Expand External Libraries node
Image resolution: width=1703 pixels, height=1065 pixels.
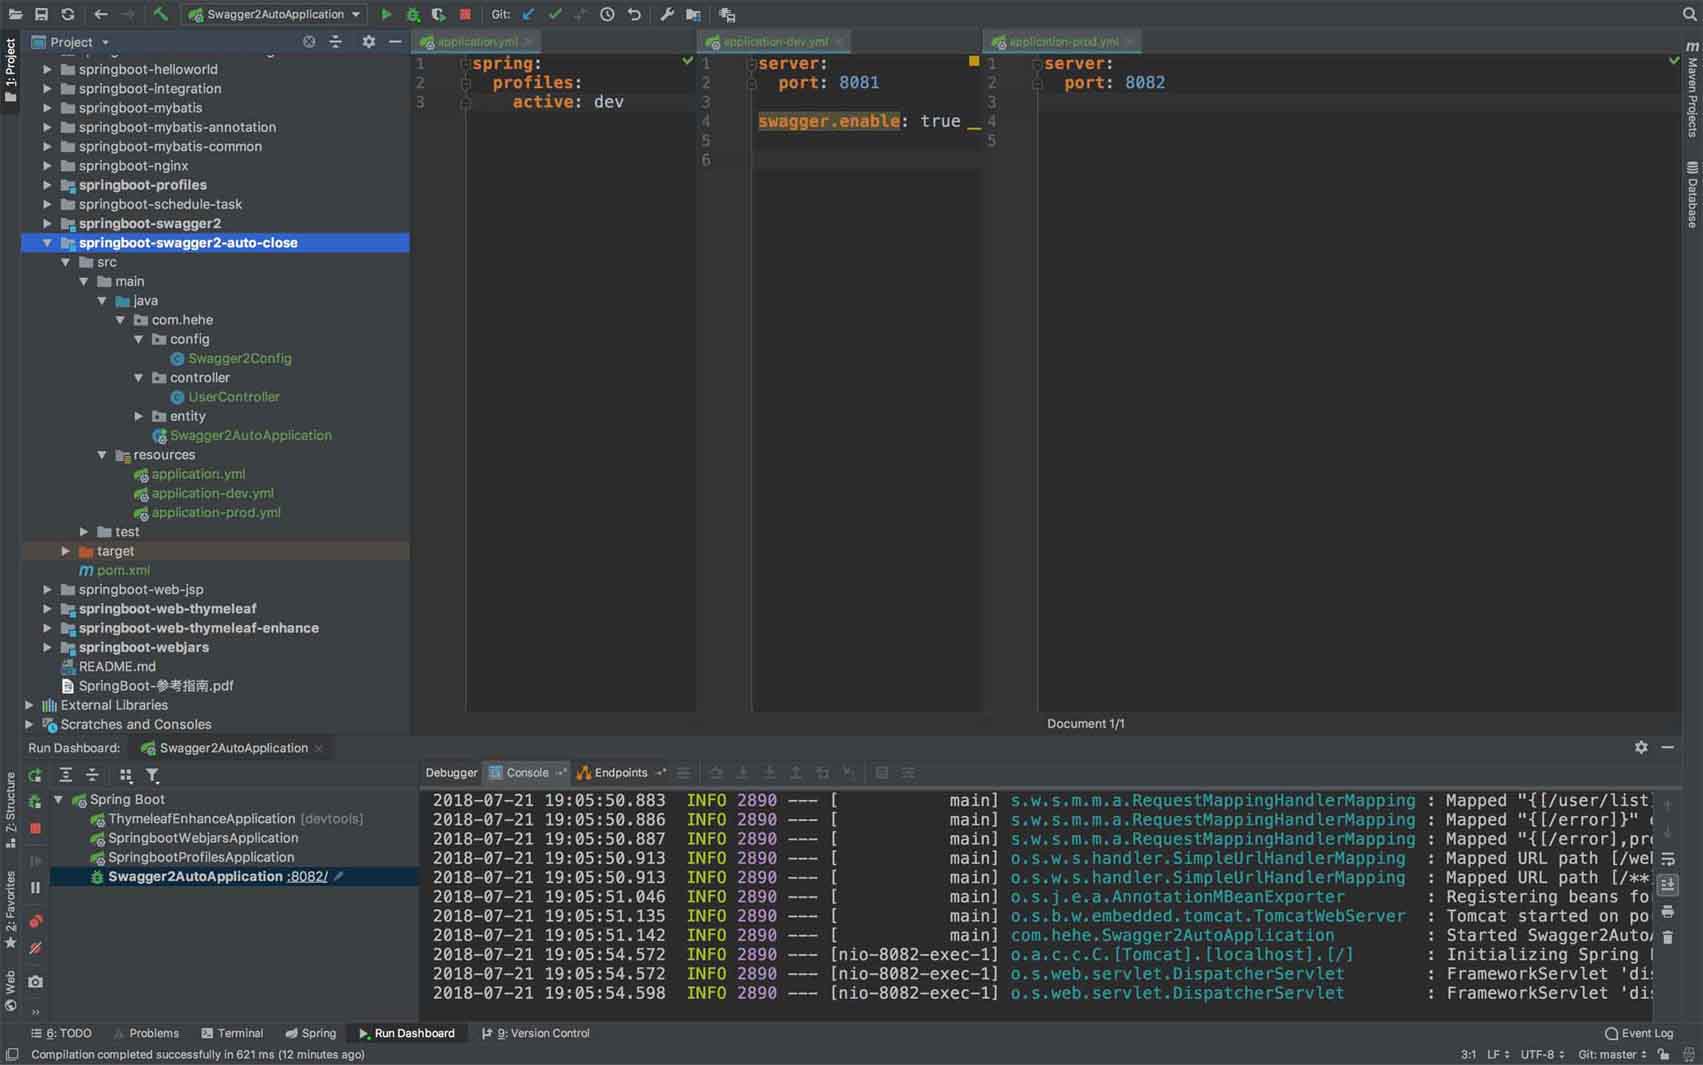tap(29, 705)
